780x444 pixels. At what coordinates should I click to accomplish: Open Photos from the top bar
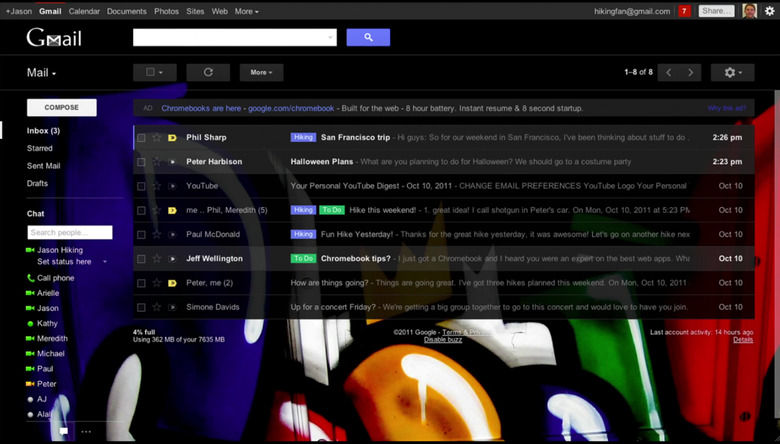(x=166, y=11)
